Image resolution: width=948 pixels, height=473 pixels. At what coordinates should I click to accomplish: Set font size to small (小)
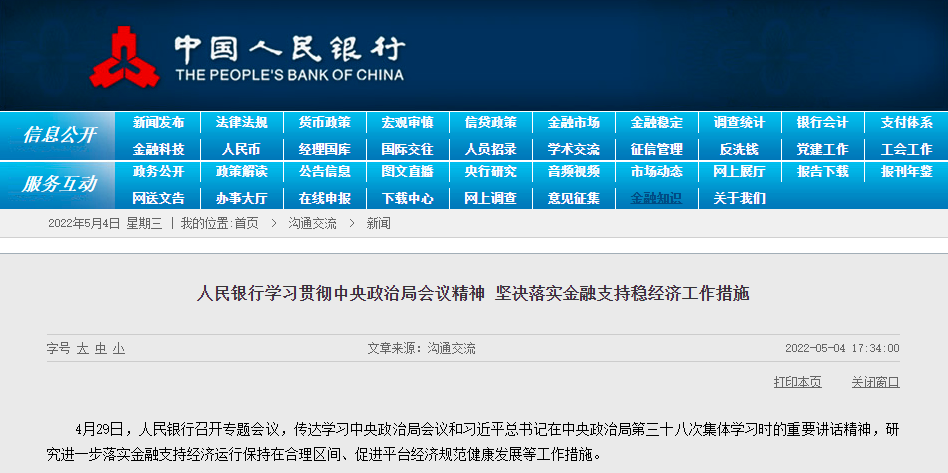pyautogui.click(x=118, y=349)
